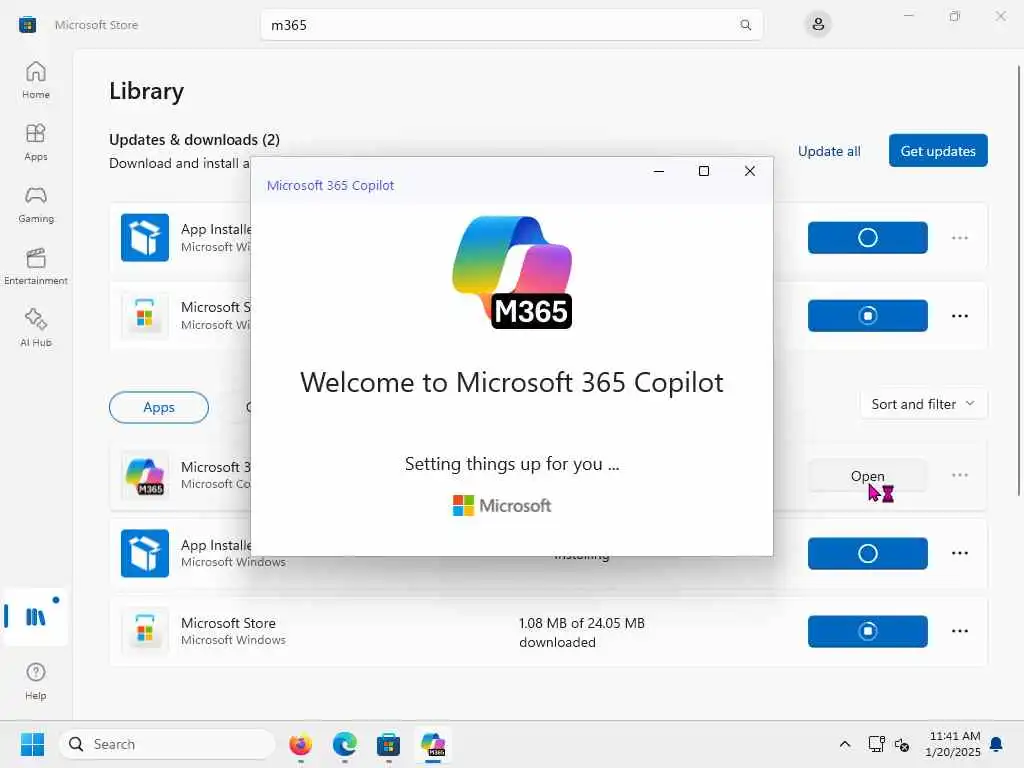Click the muted volume tray icon
This screenshot has height=768, width=1024.
pos(902,744)
